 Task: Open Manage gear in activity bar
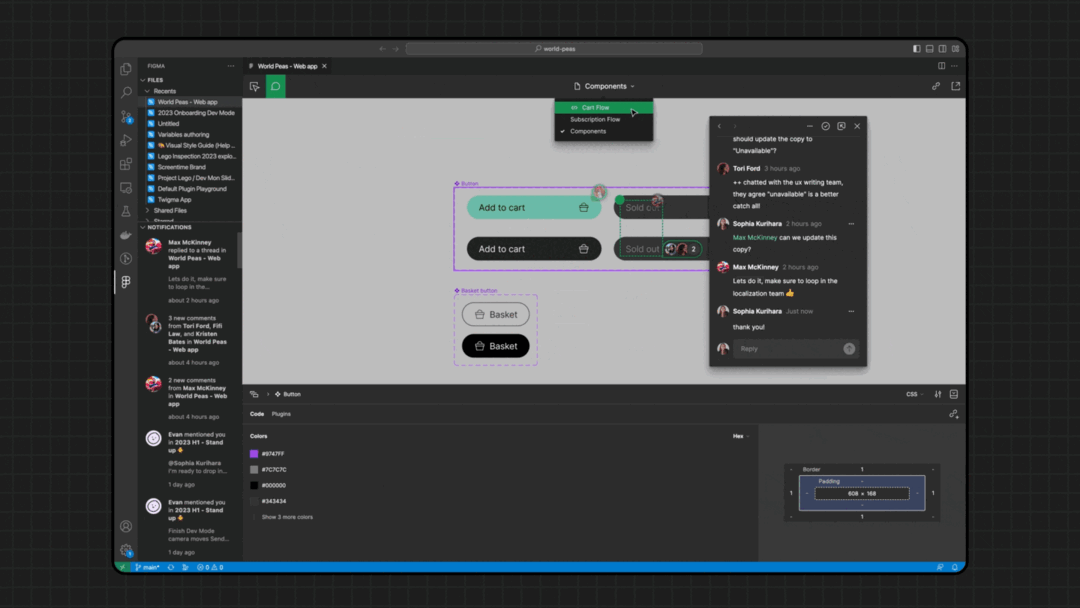pyautogui.click(x=126, y=549)
